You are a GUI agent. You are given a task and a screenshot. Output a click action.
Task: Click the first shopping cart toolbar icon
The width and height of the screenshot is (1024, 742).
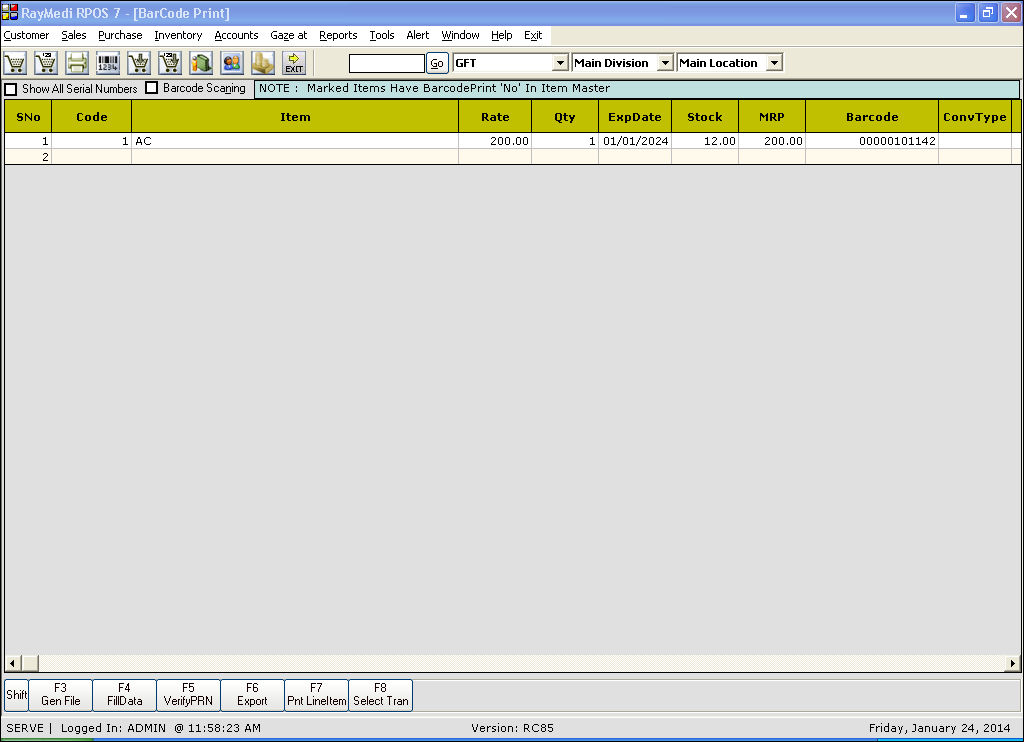coord(15,63)
